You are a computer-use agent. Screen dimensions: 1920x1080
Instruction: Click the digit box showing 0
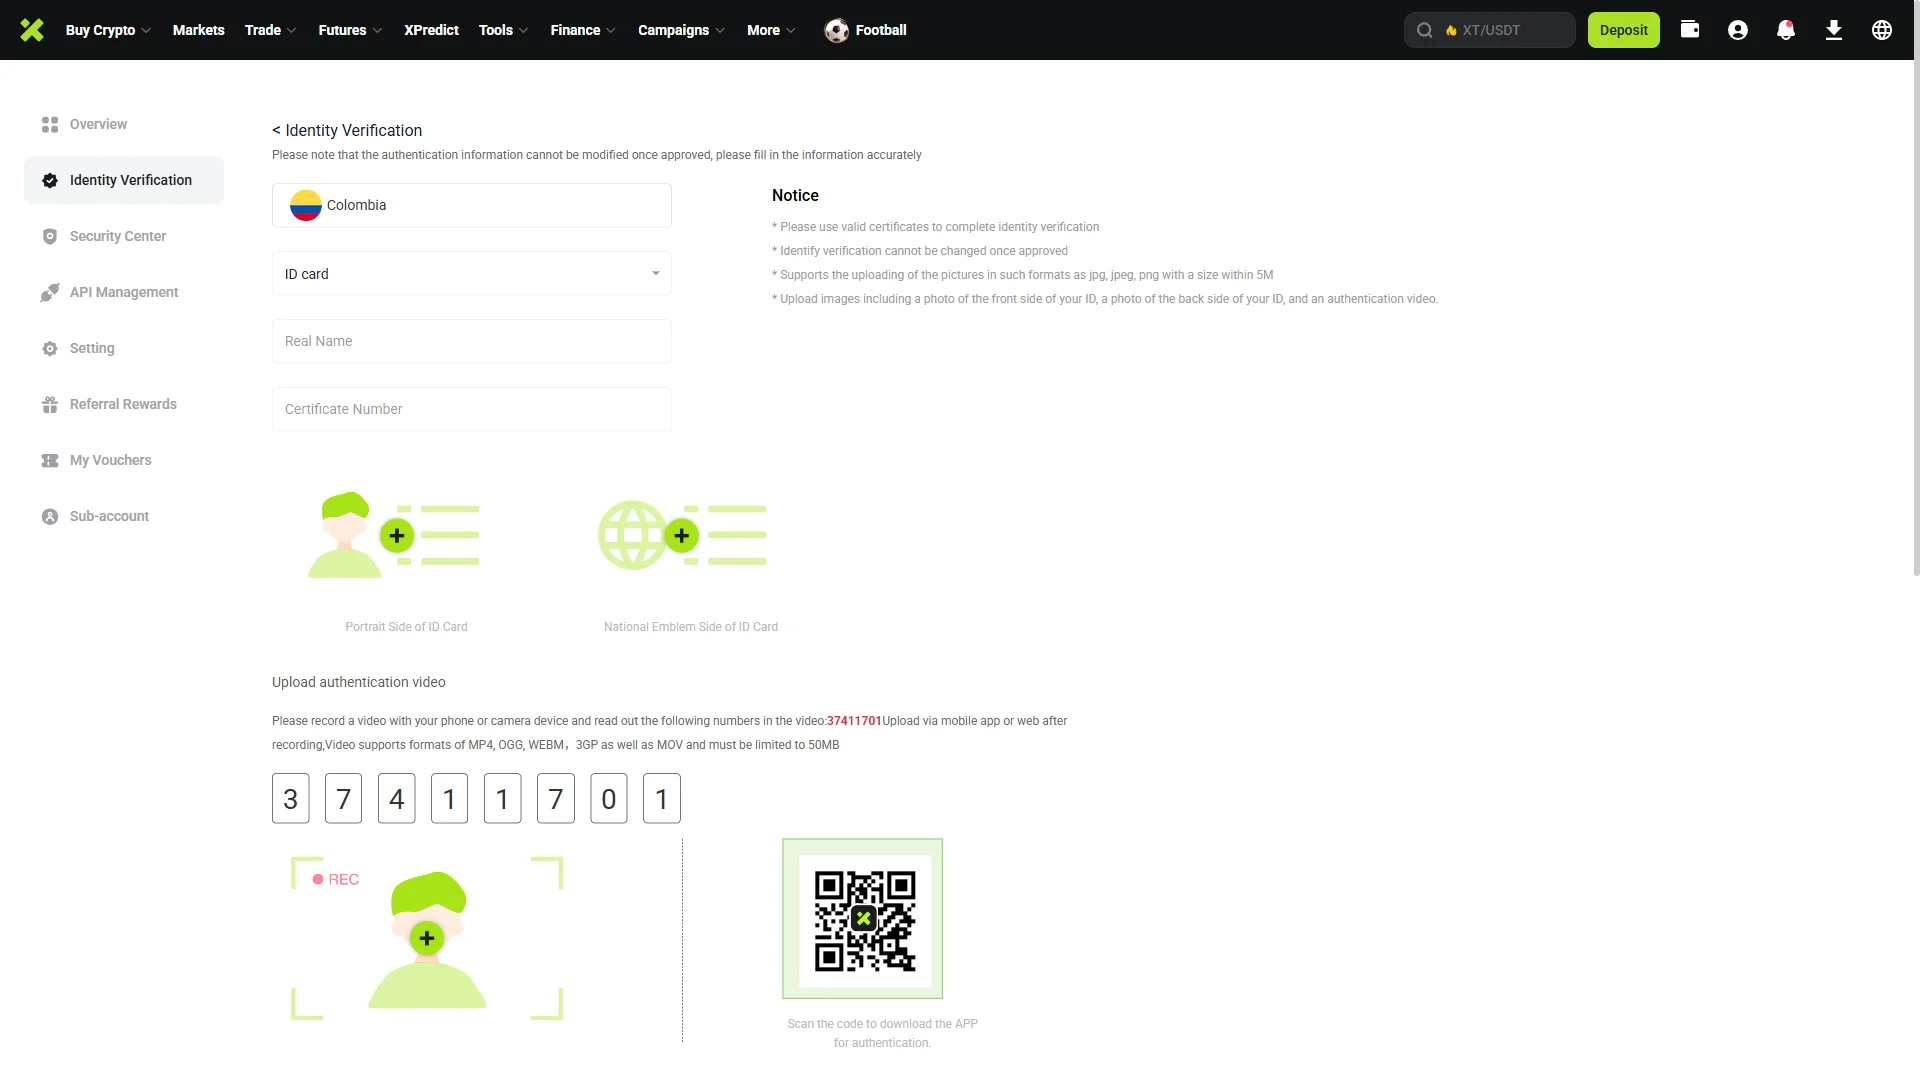[x=609, y=798]
